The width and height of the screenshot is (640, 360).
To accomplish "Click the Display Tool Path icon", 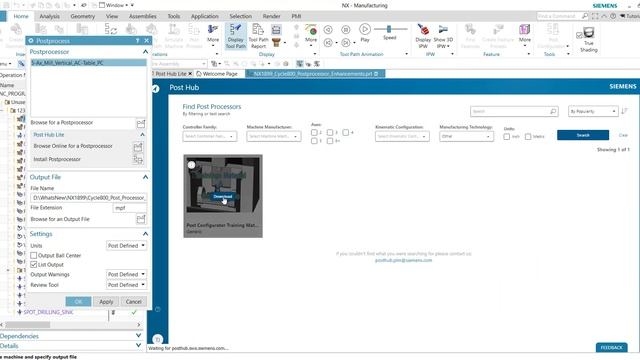I will coord(236,36).
